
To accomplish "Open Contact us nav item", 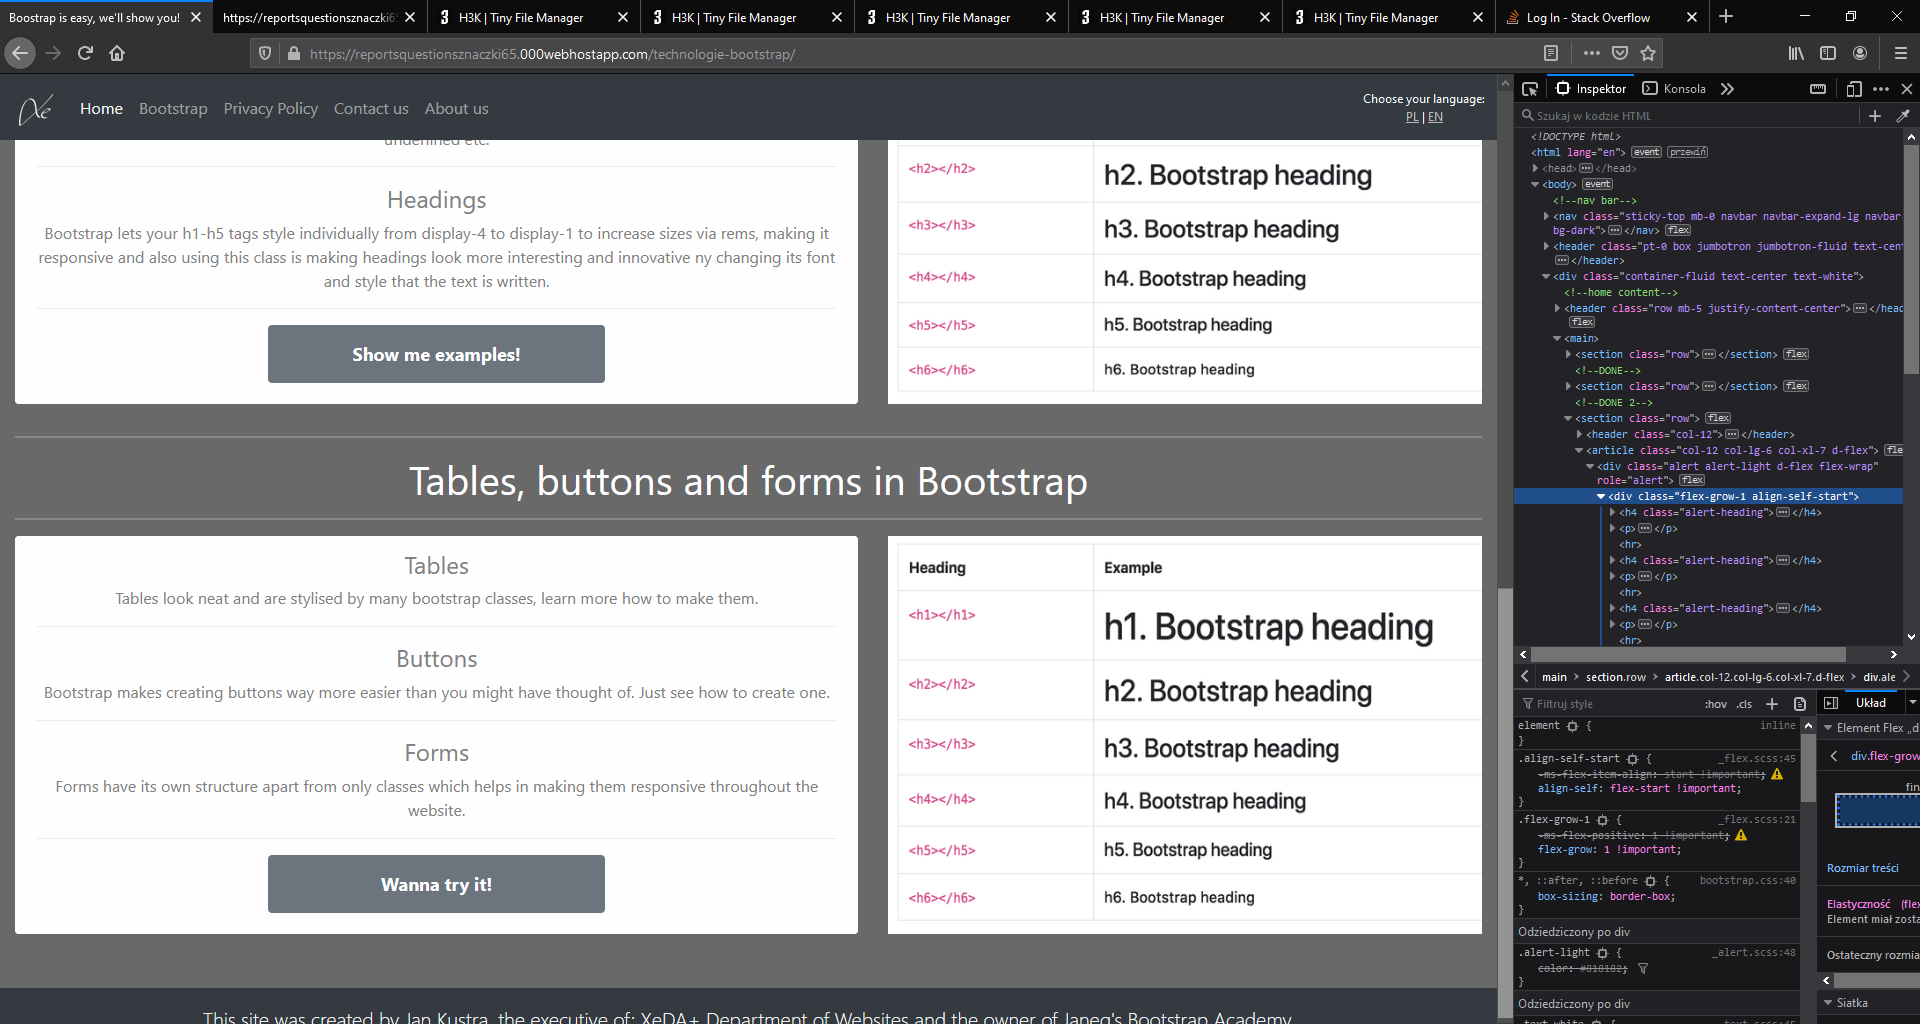I will (371, 109).
